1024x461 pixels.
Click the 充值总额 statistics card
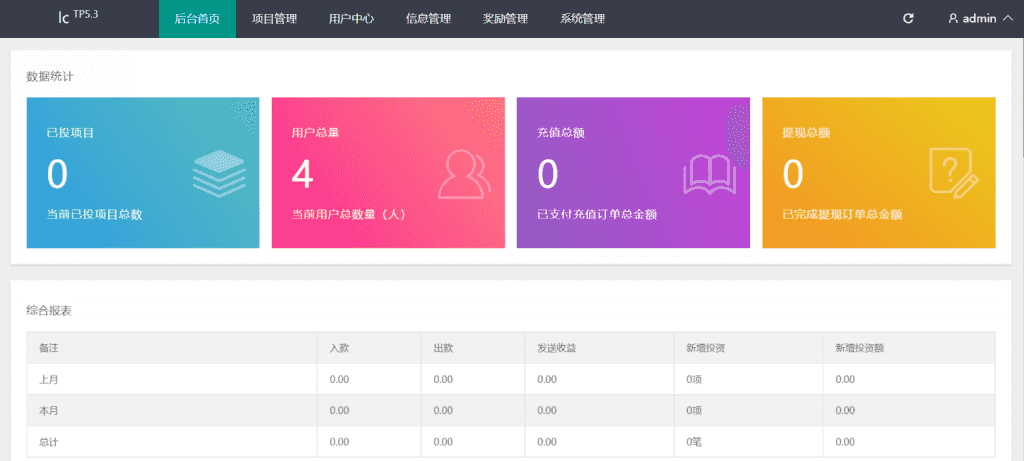click(632, 172)
